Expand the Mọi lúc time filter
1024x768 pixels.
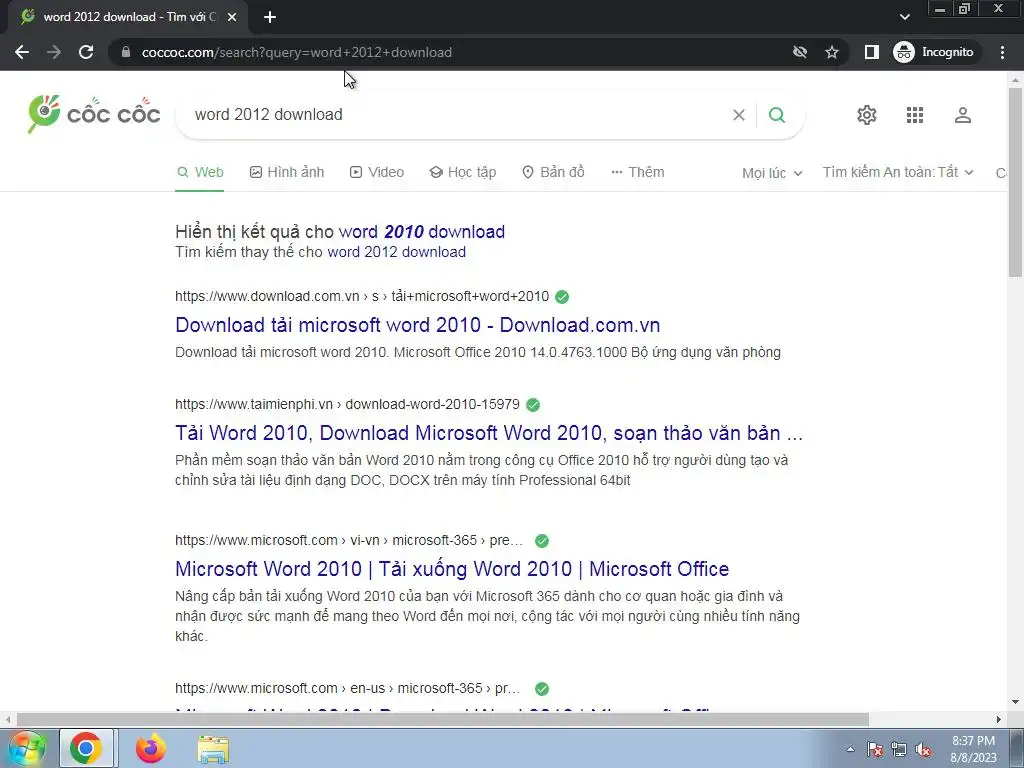tap(772, 173)
